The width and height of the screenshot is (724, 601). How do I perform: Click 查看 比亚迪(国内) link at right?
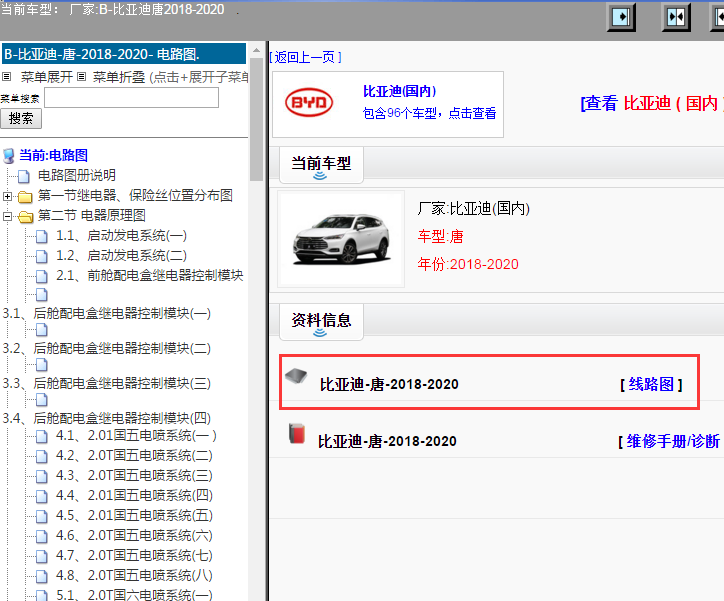[x=652, y=103]
